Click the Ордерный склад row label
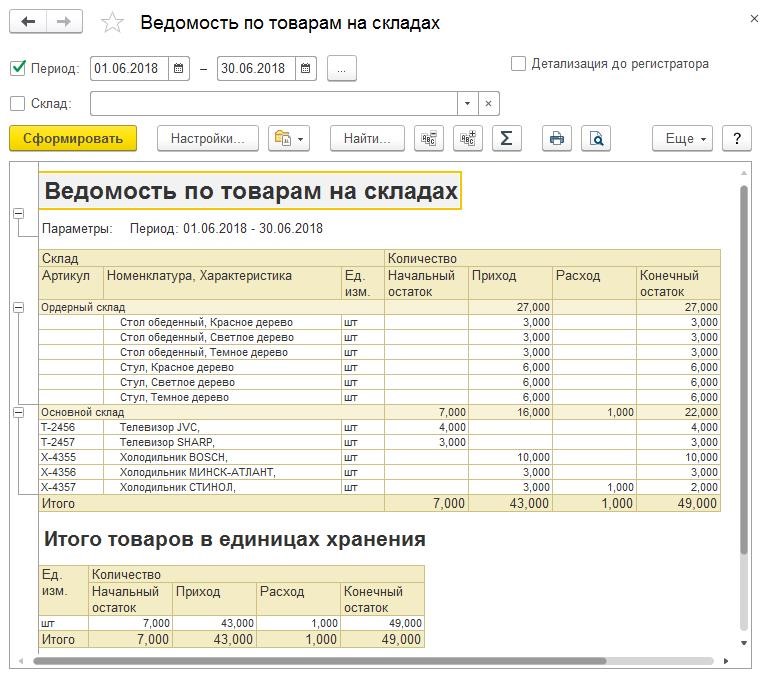The image size is (767, 677). coord(83,307)
